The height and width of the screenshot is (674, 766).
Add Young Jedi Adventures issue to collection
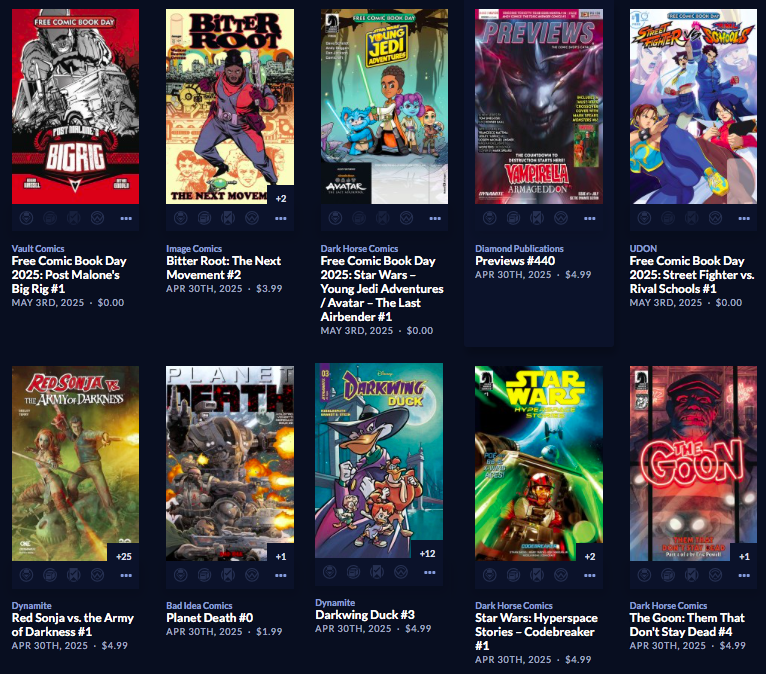(x=359, y=218)
